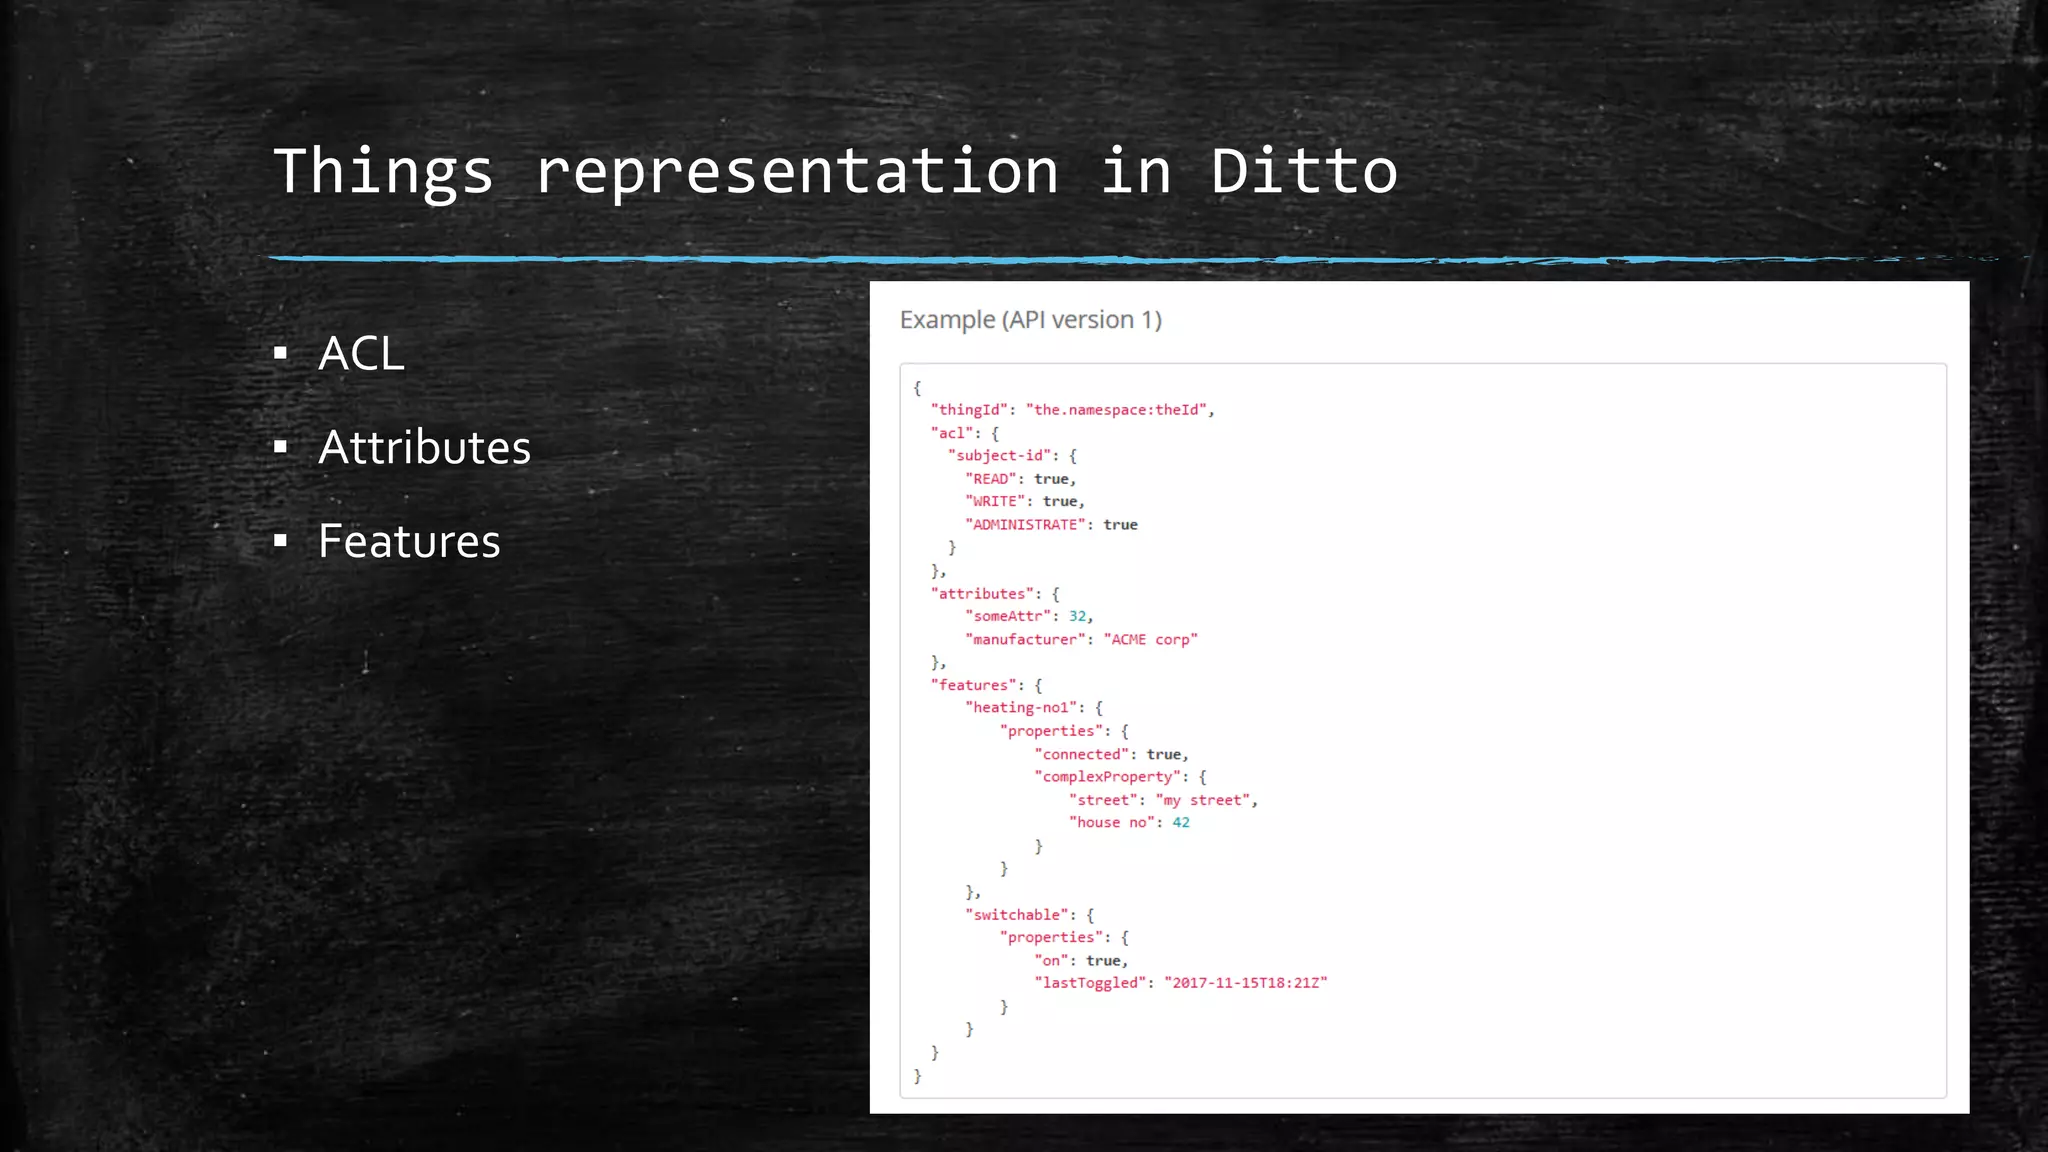Click the heading 'Example (API version 1)'

coord(1031,320)
